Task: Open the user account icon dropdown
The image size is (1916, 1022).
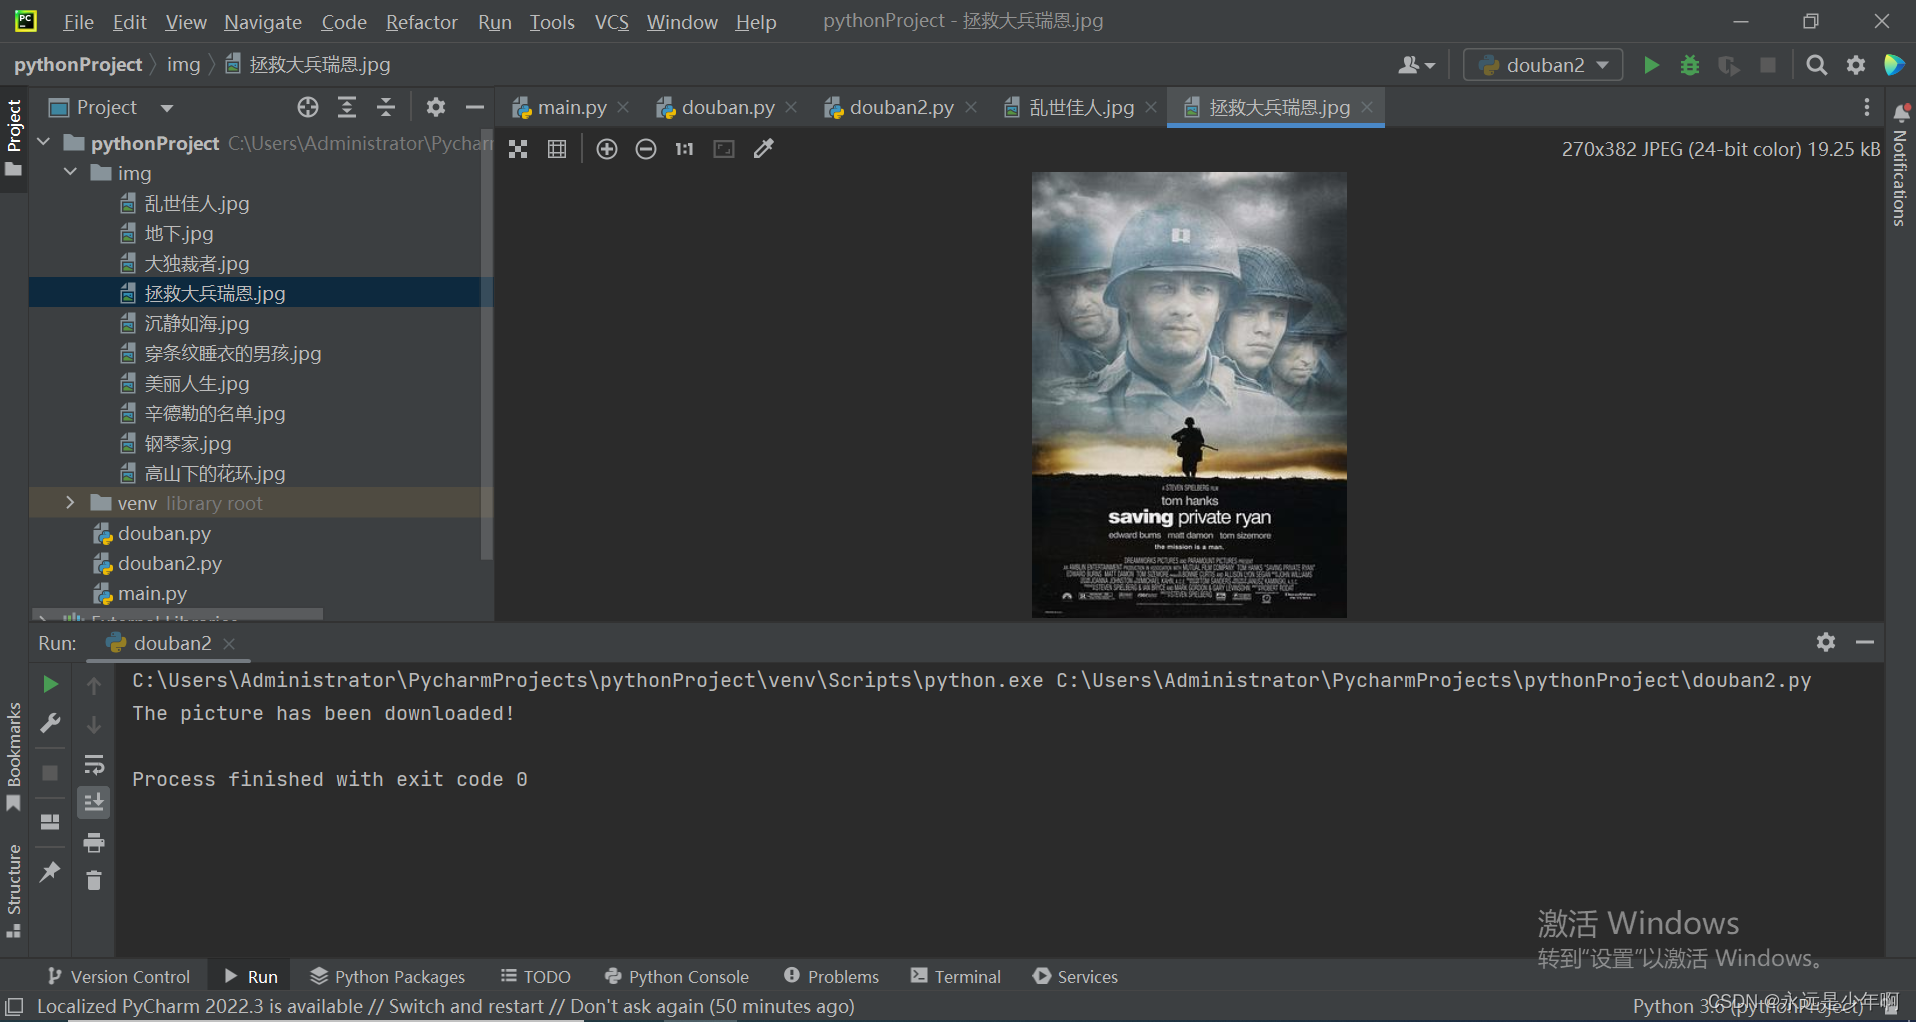Action: tap(1416, 65)
